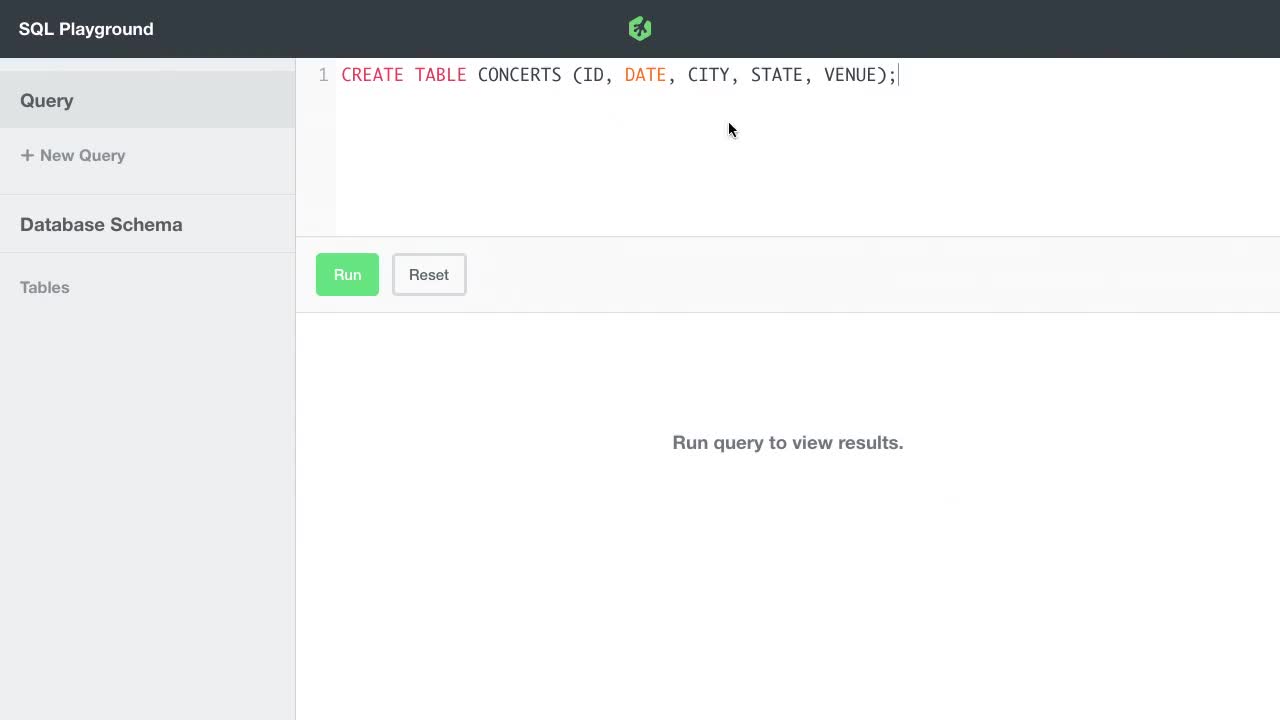Click the semicolon ending the SQL statement

pos(893,75)
